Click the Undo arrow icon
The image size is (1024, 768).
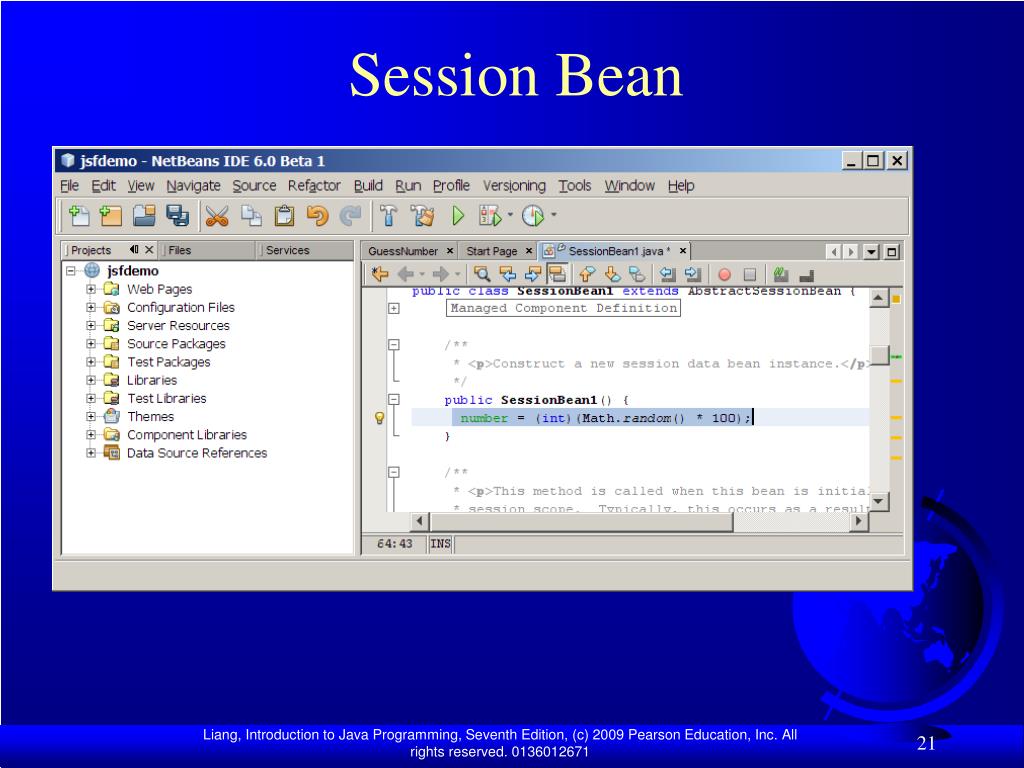coord(317,216)
